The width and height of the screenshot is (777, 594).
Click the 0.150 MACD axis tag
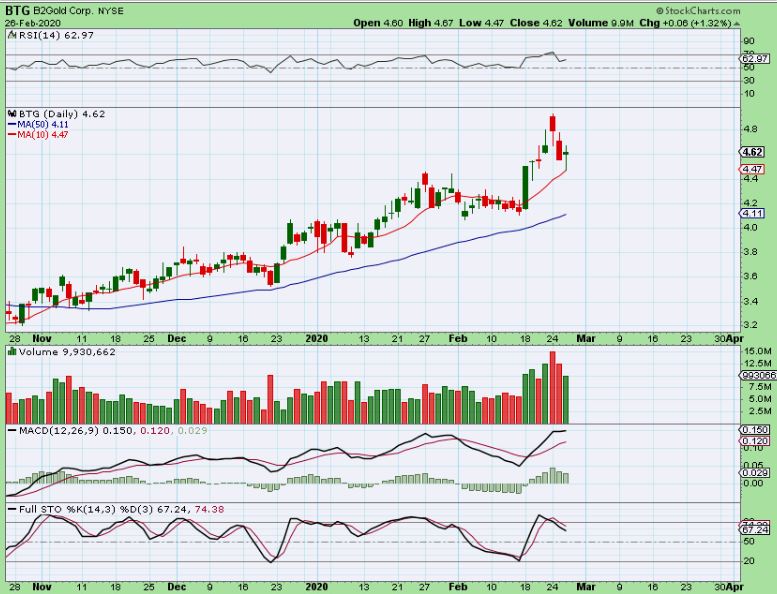tap(756, 430)
